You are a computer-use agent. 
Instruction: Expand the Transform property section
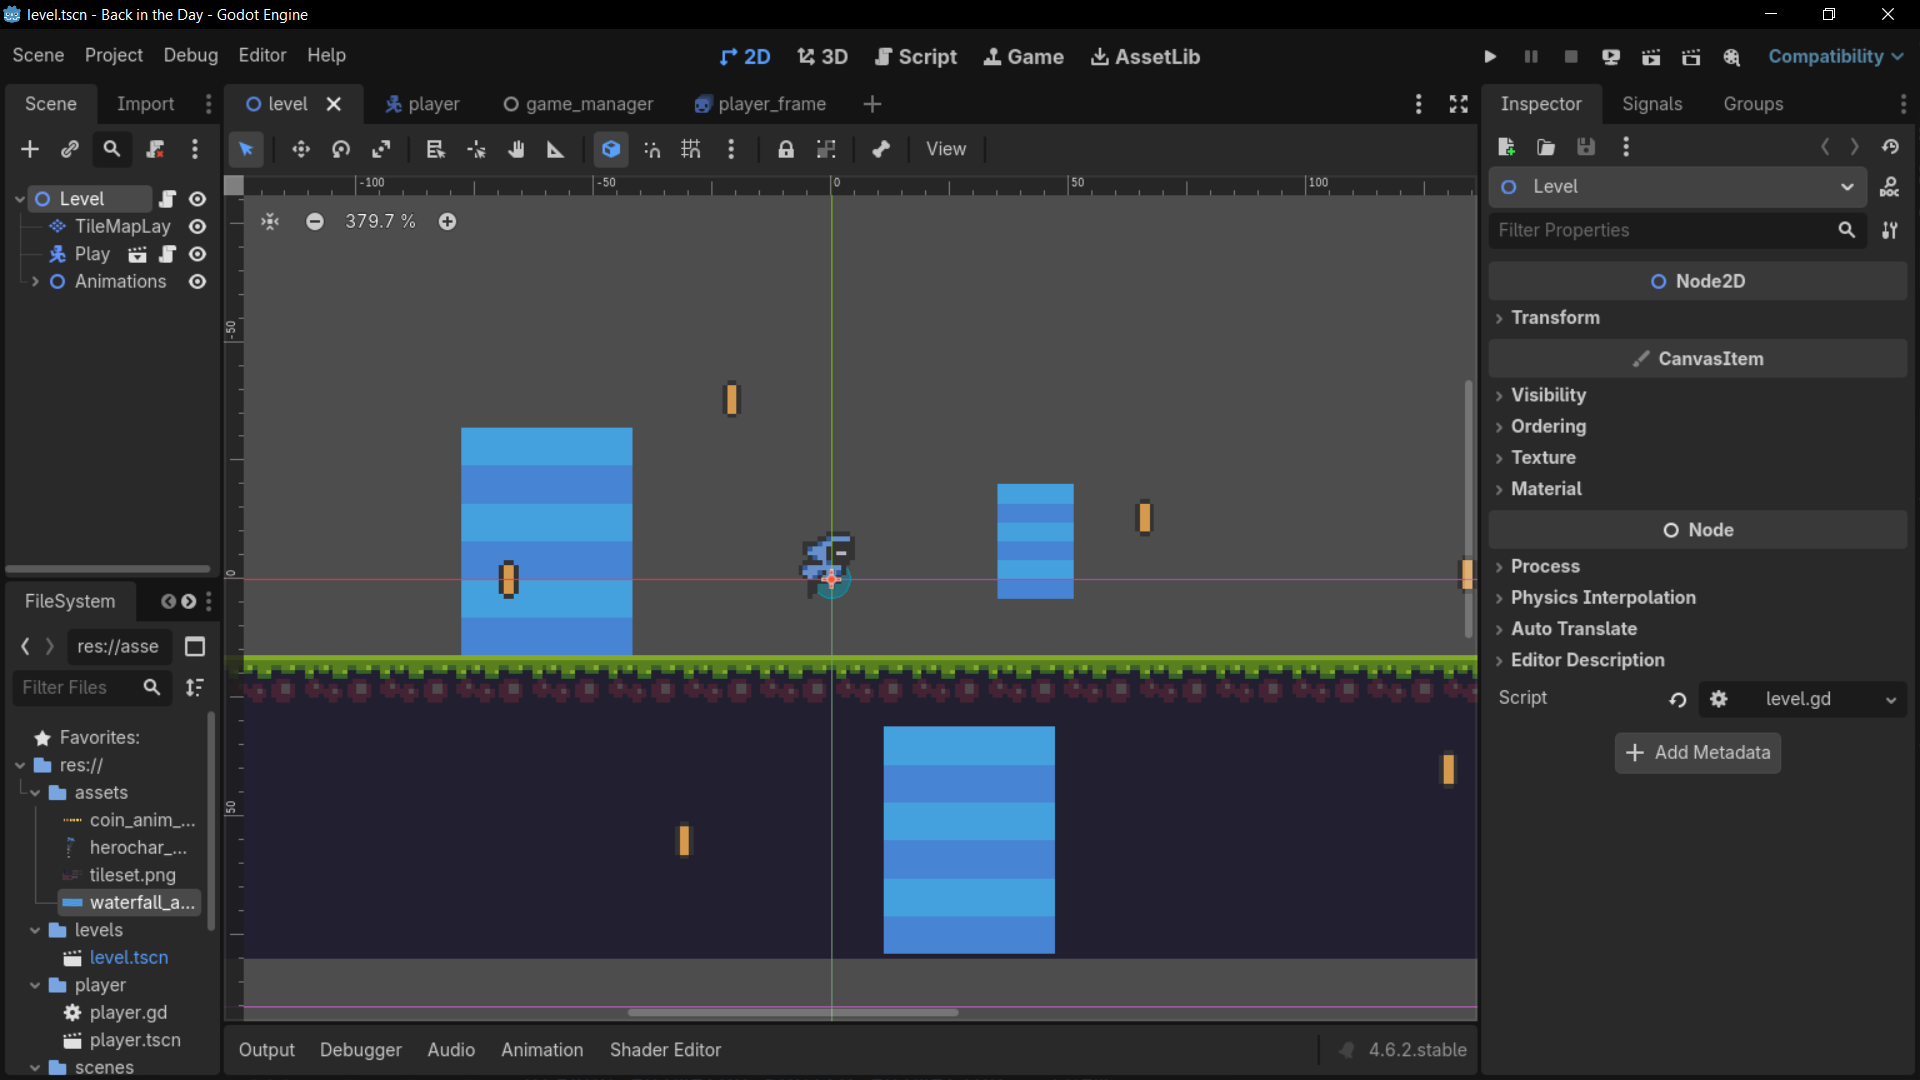[1555, 317]
